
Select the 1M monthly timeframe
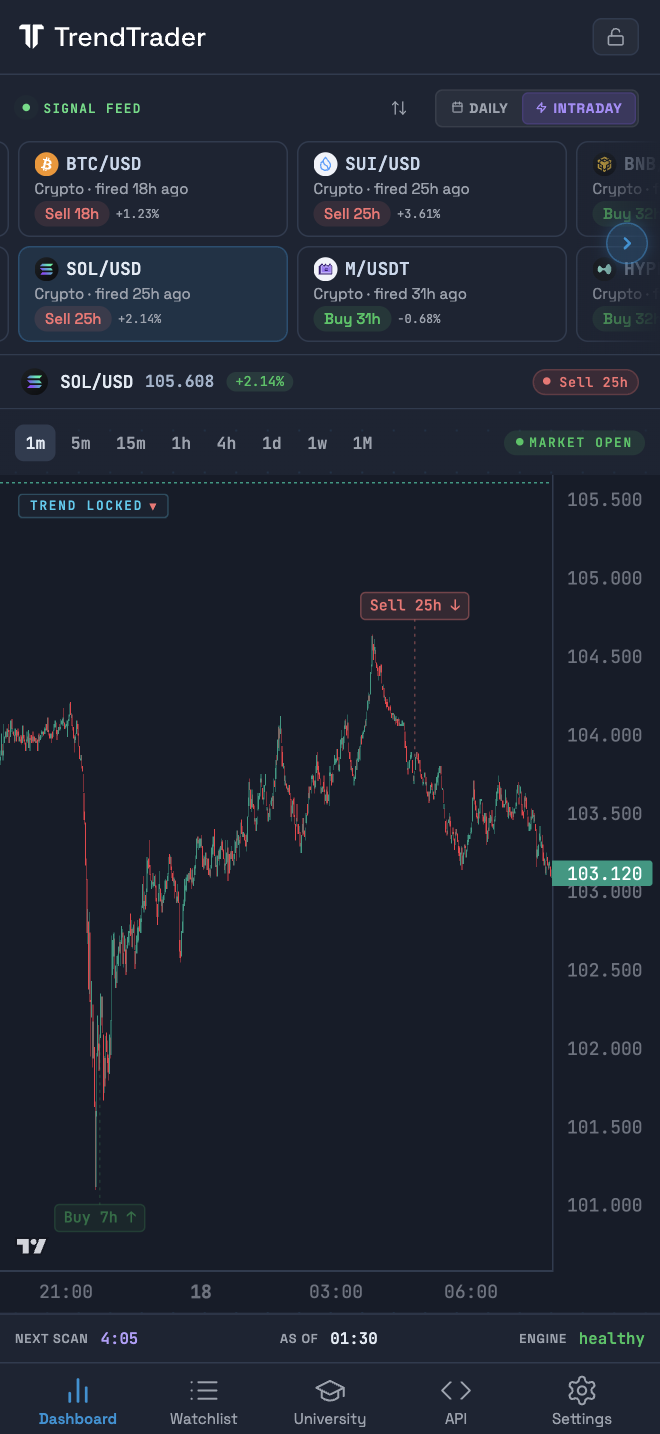pyautogui.click(x=363, y=443)
